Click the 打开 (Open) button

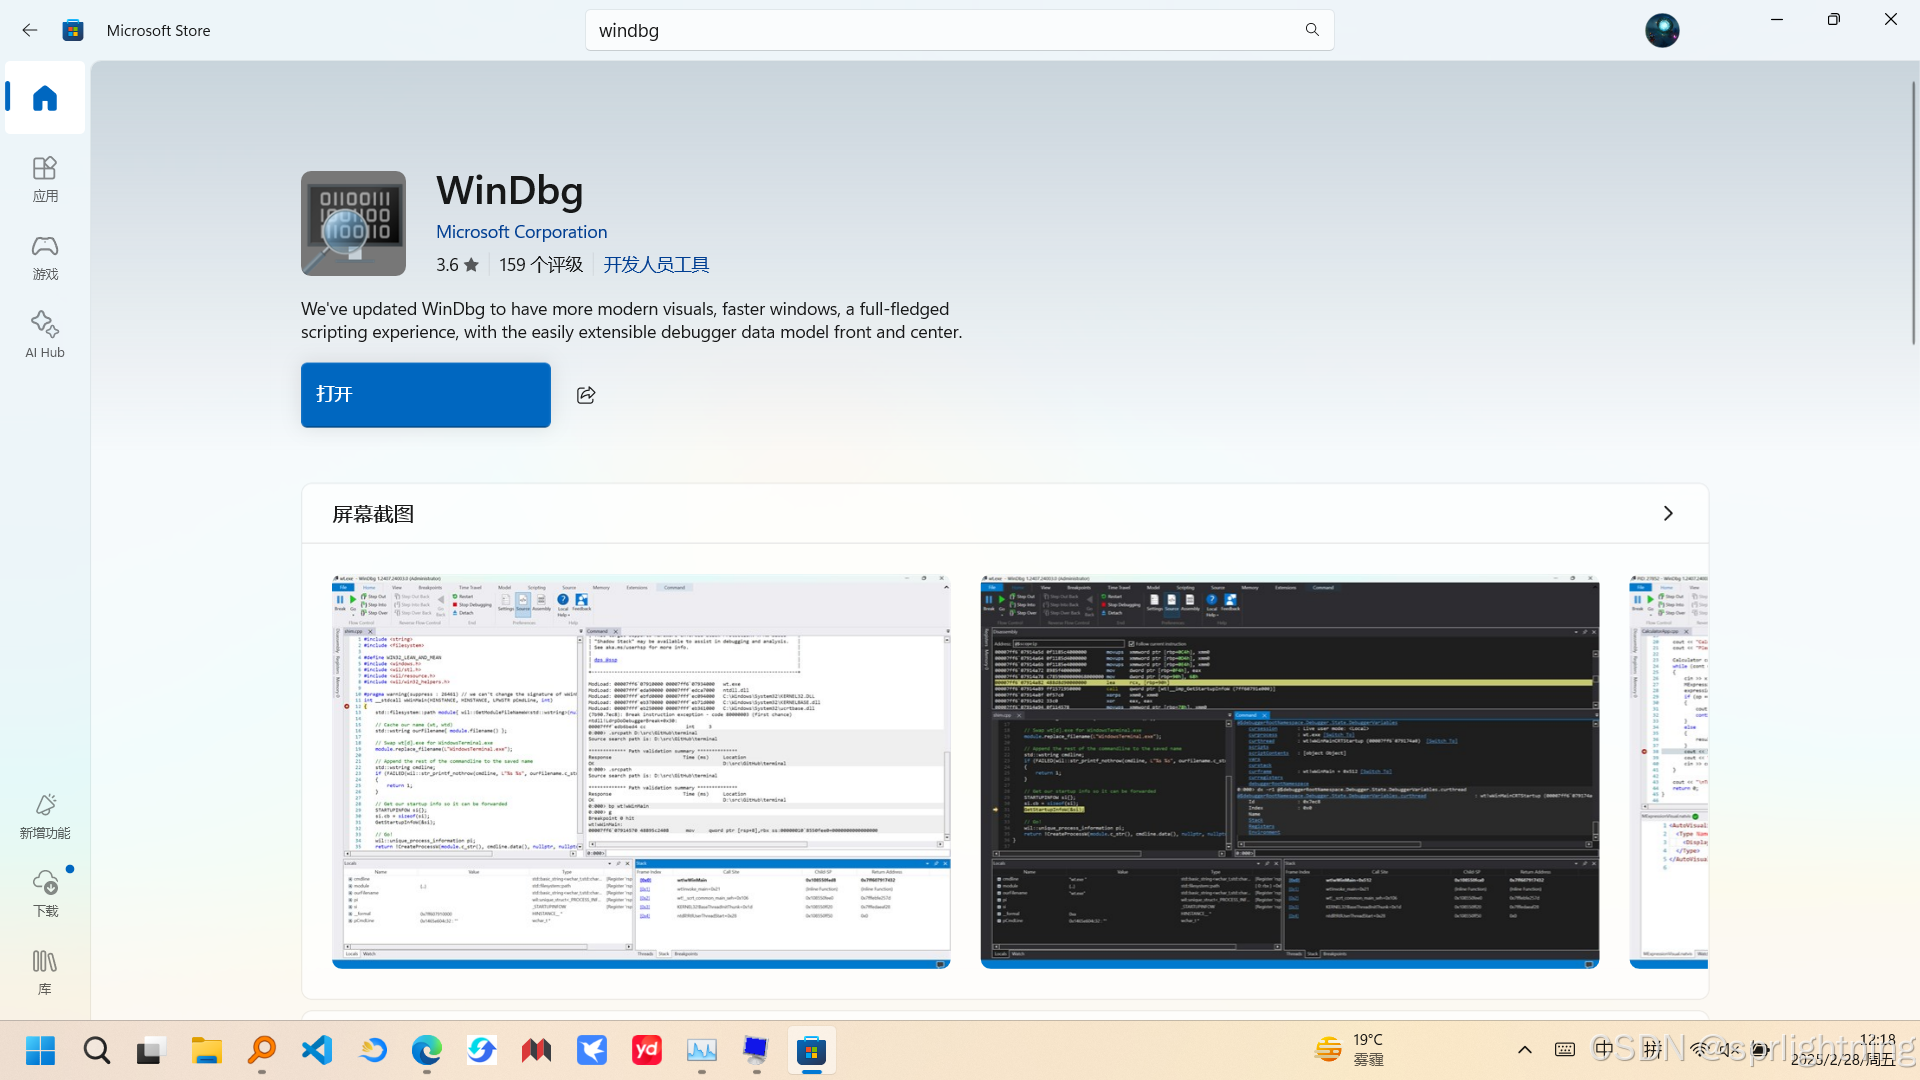426,395
